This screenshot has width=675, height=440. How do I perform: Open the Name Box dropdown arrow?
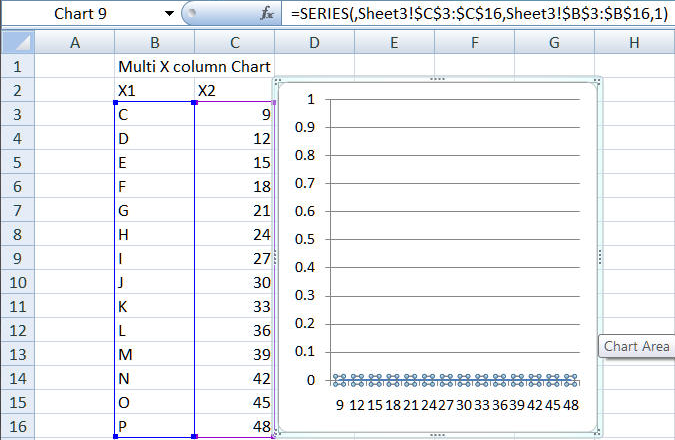pos(167,15)
